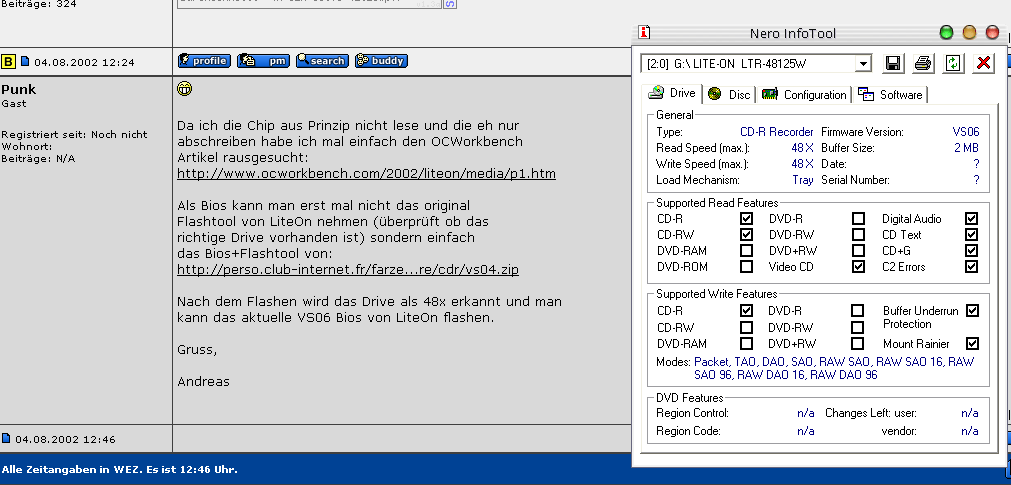Click post icon next to 04.08.2002 12:46
This screenshot has height=485, width=1011.
6,439
